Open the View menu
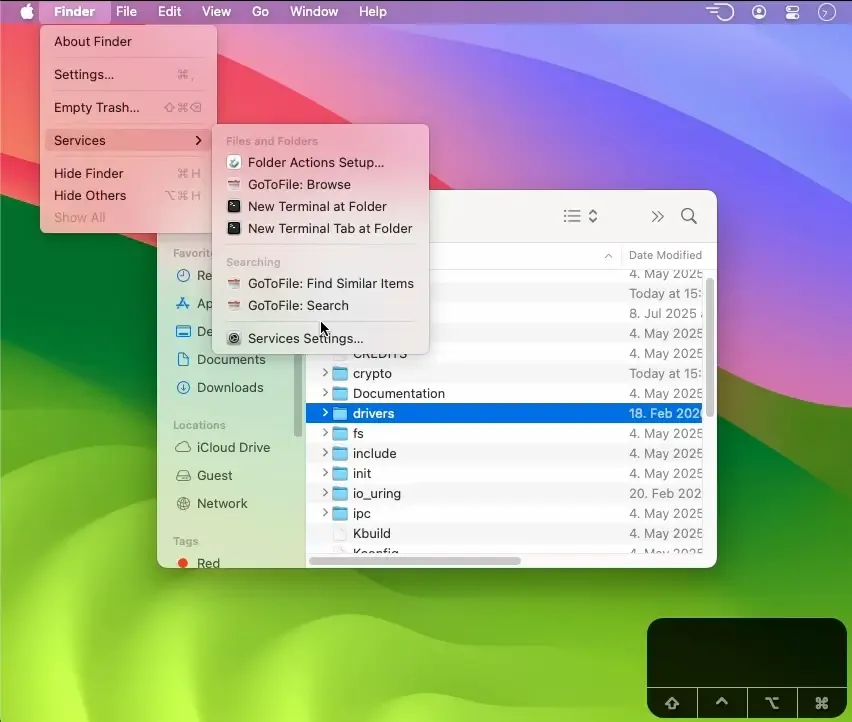This screenshot has height=722, width=852. click(x=216, y=11)
